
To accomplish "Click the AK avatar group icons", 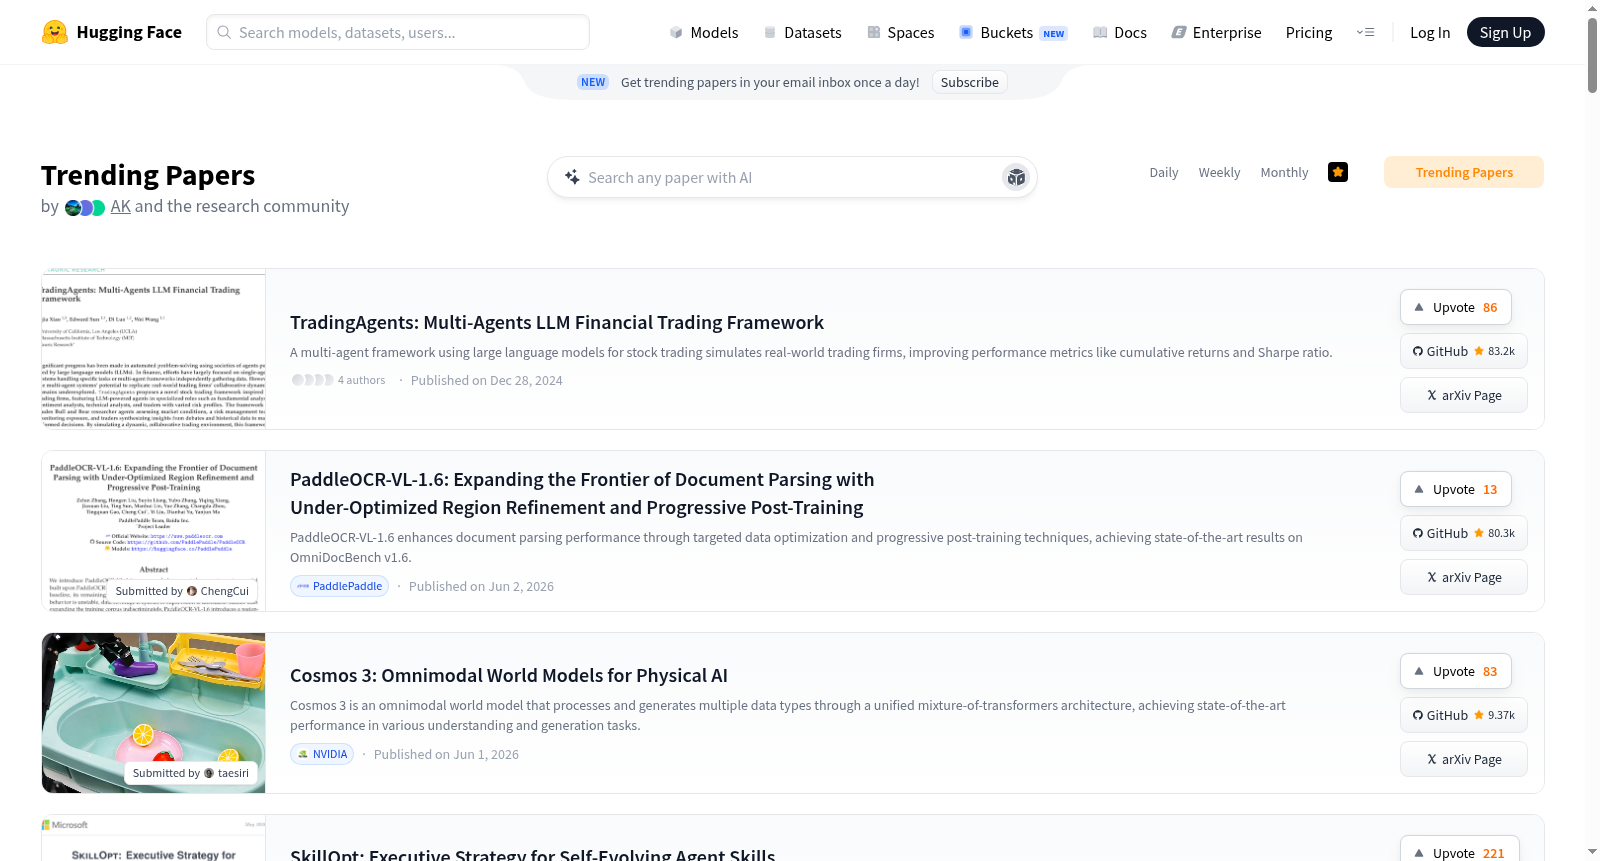I will (x=85, y=207).
